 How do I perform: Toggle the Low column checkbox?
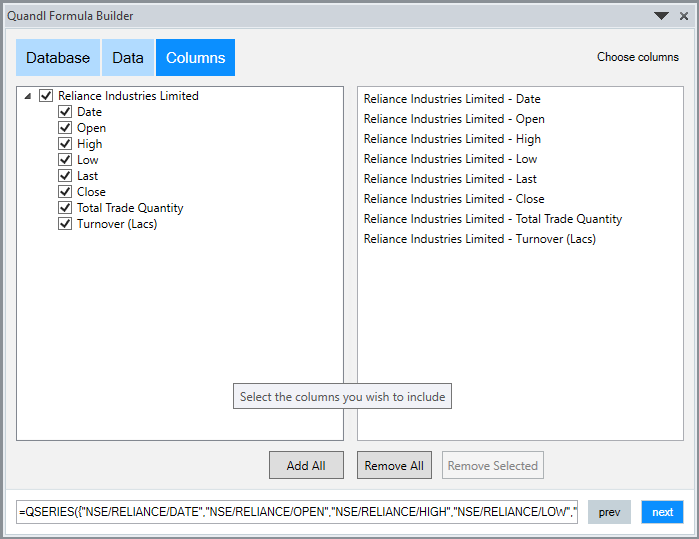65,160
